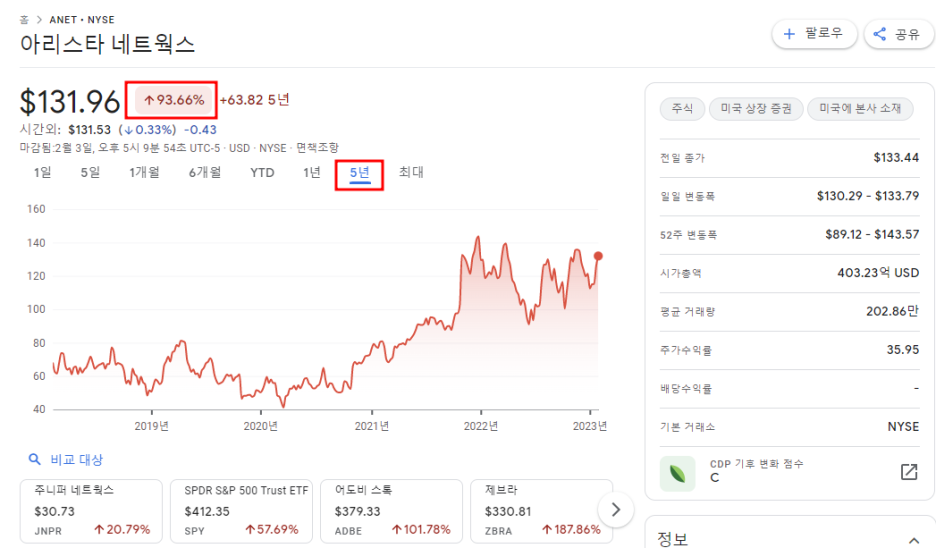The image size is (936, 548).
Task: Open the 어도비 스톡 ADBE comparison card
Action: pos(392,511)
